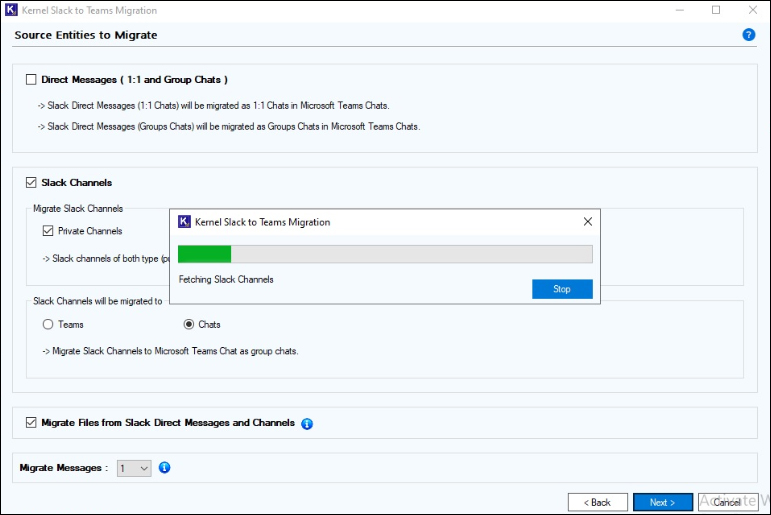The width and height of the screenshot is (771, 515).
Task: Click the green fetching progress bar
Action: click(x=385, y=254)
